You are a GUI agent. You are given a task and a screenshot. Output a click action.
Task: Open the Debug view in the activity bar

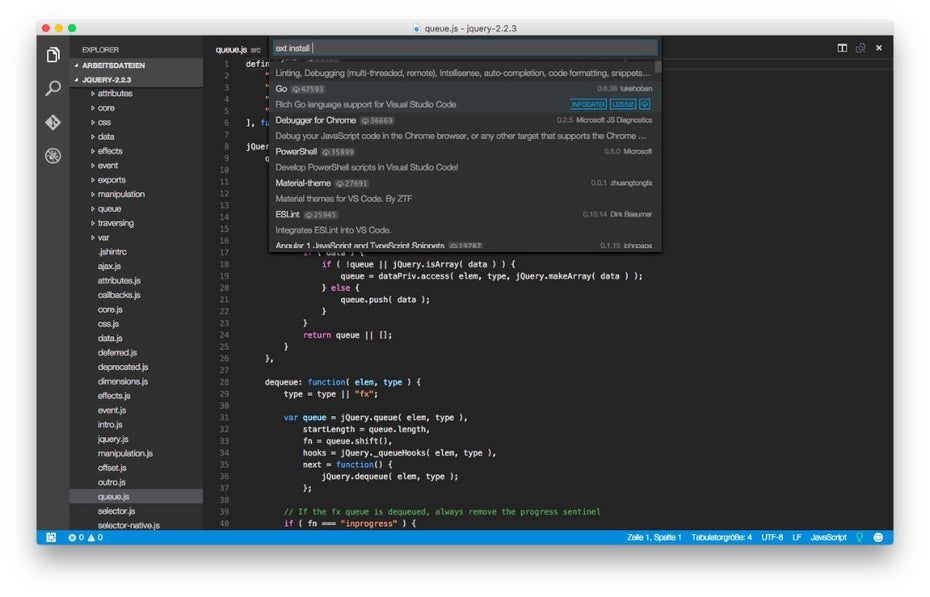pos(53,156)
